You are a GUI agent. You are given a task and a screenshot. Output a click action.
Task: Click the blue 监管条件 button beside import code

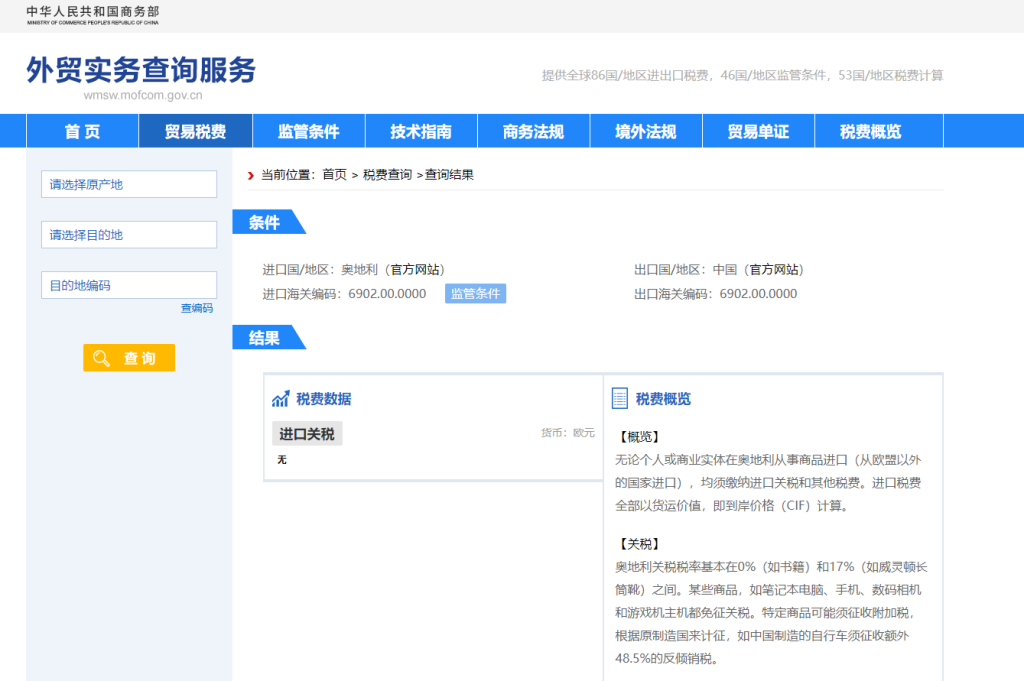tap(475, 294)
